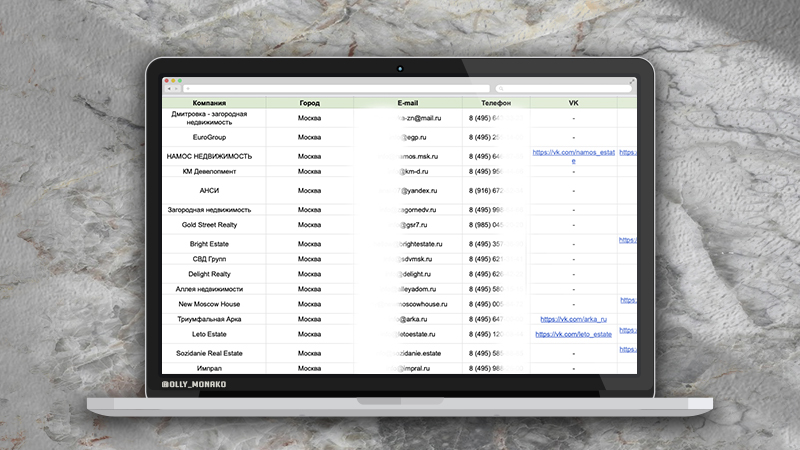Toggle fullscreen with the diagonal arrows icon
This screenshot has height=450, width=800.
coord(632,81)
